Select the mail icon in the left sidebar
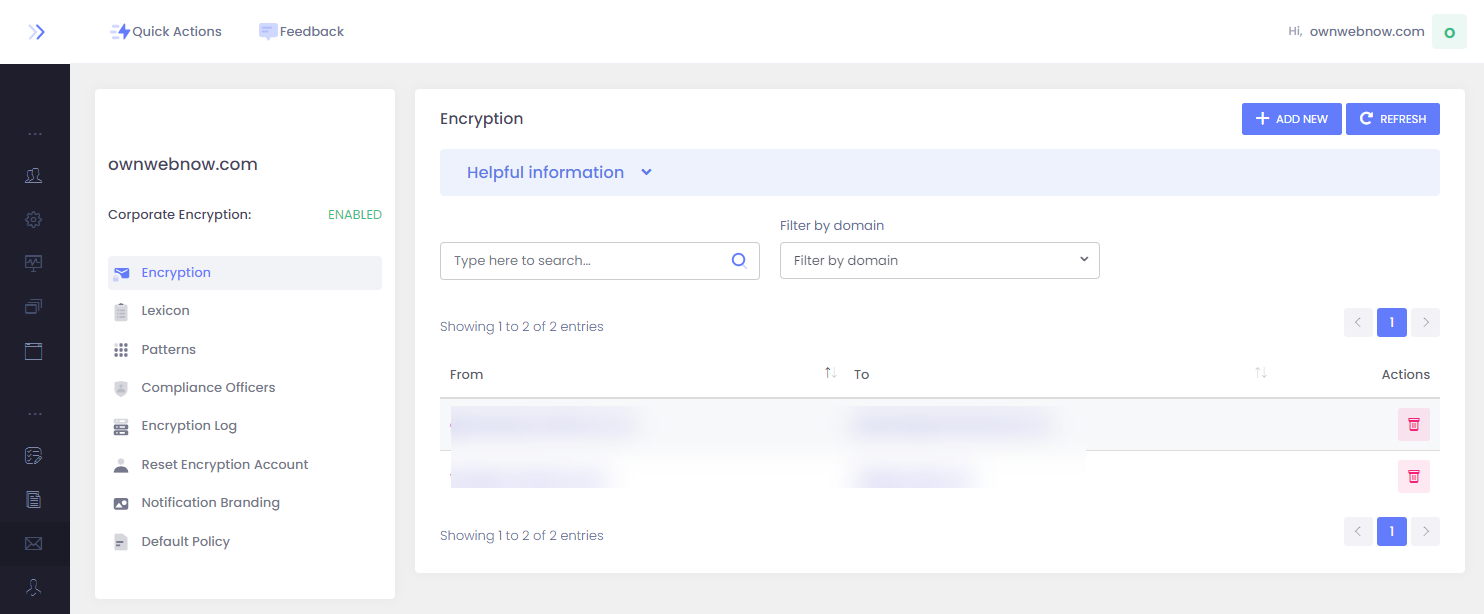 (33, 543)
